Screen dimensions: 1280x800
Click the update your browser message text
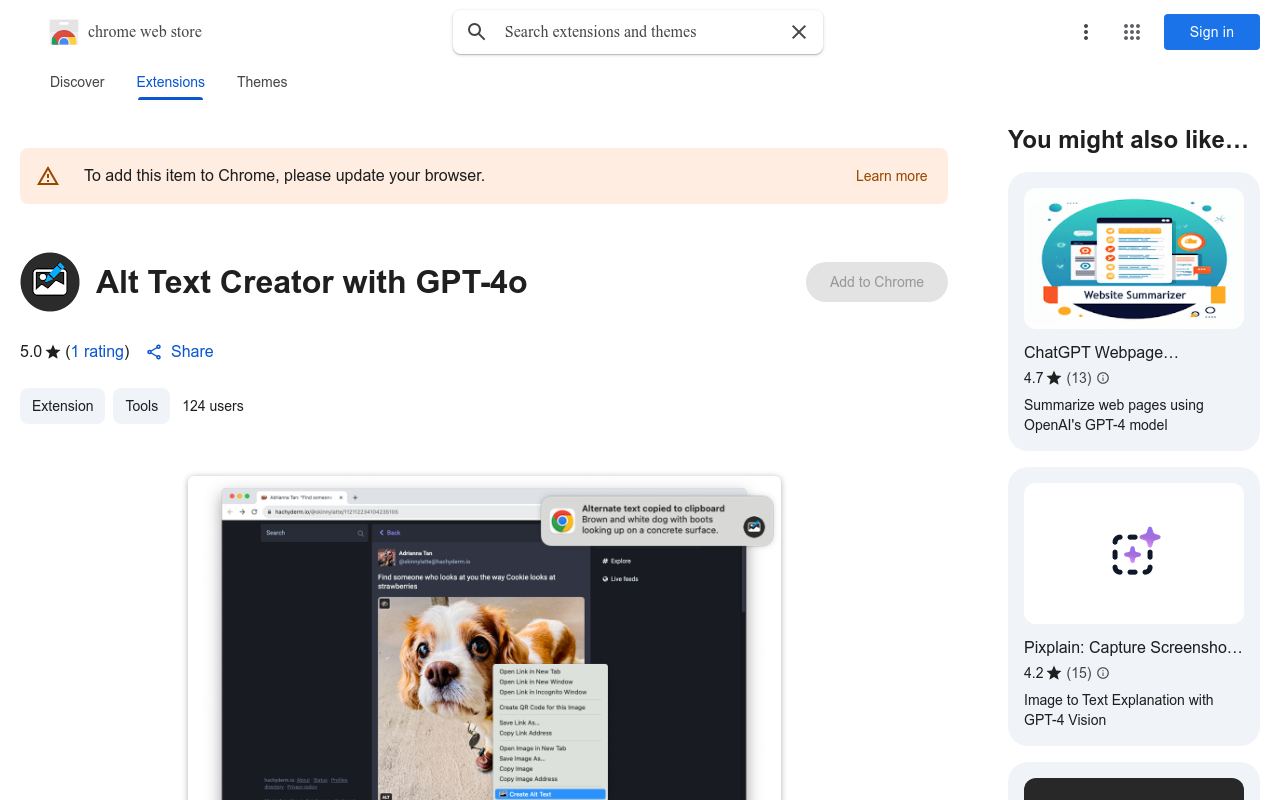tap(284, 176)
